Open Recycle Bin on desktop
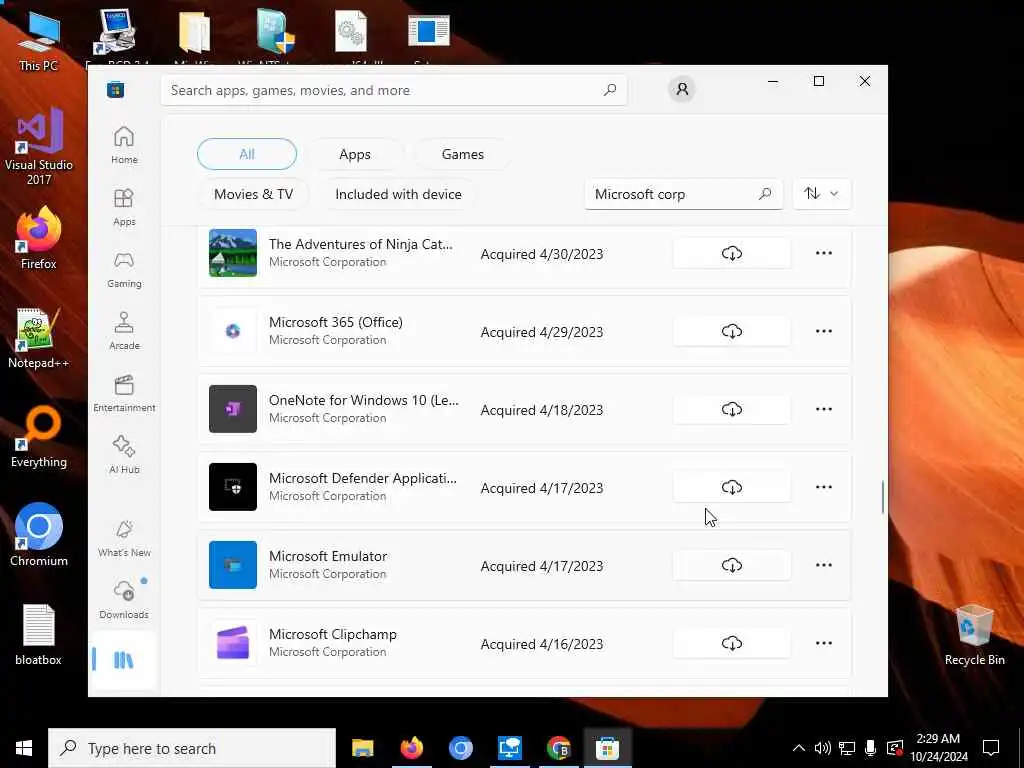This screenshot has height=768, width=1024. [x=974, y=635]
